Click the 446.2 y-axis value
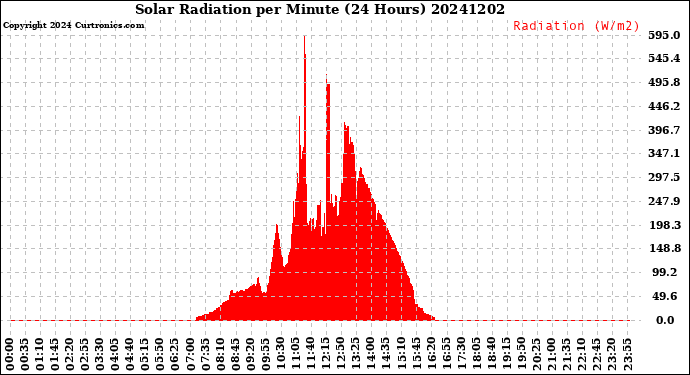This screenshot has width=690, height=375. 664,106
